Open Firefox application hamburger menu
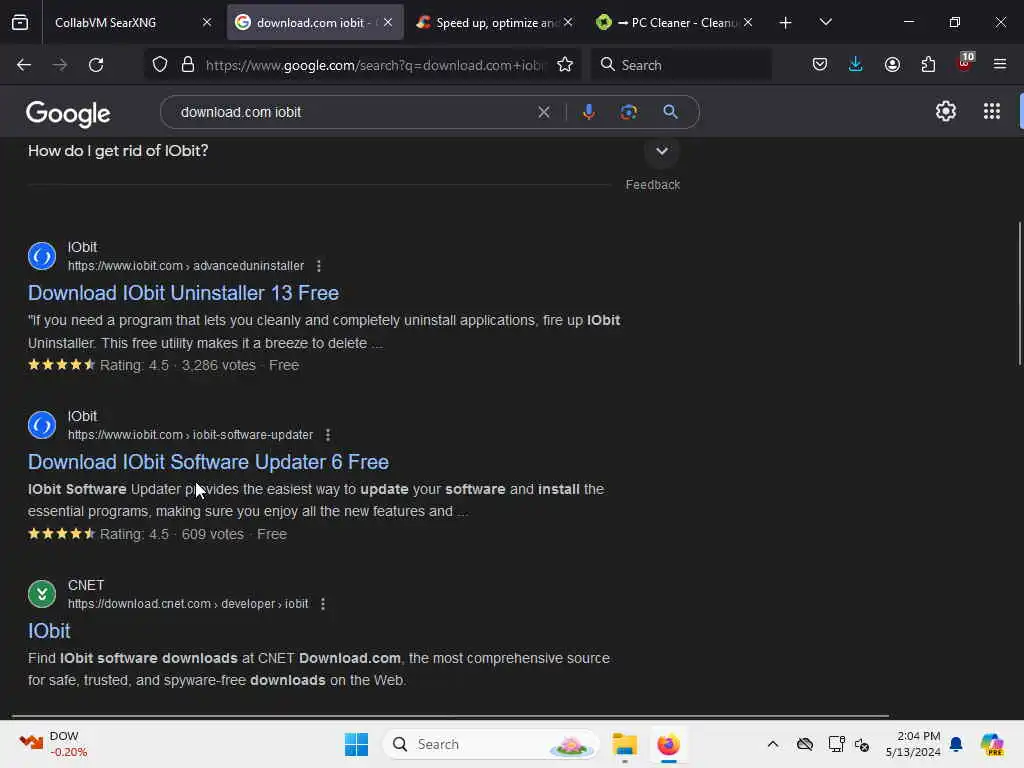This screenshot has height=768, width=1024. coord(1000,64)
